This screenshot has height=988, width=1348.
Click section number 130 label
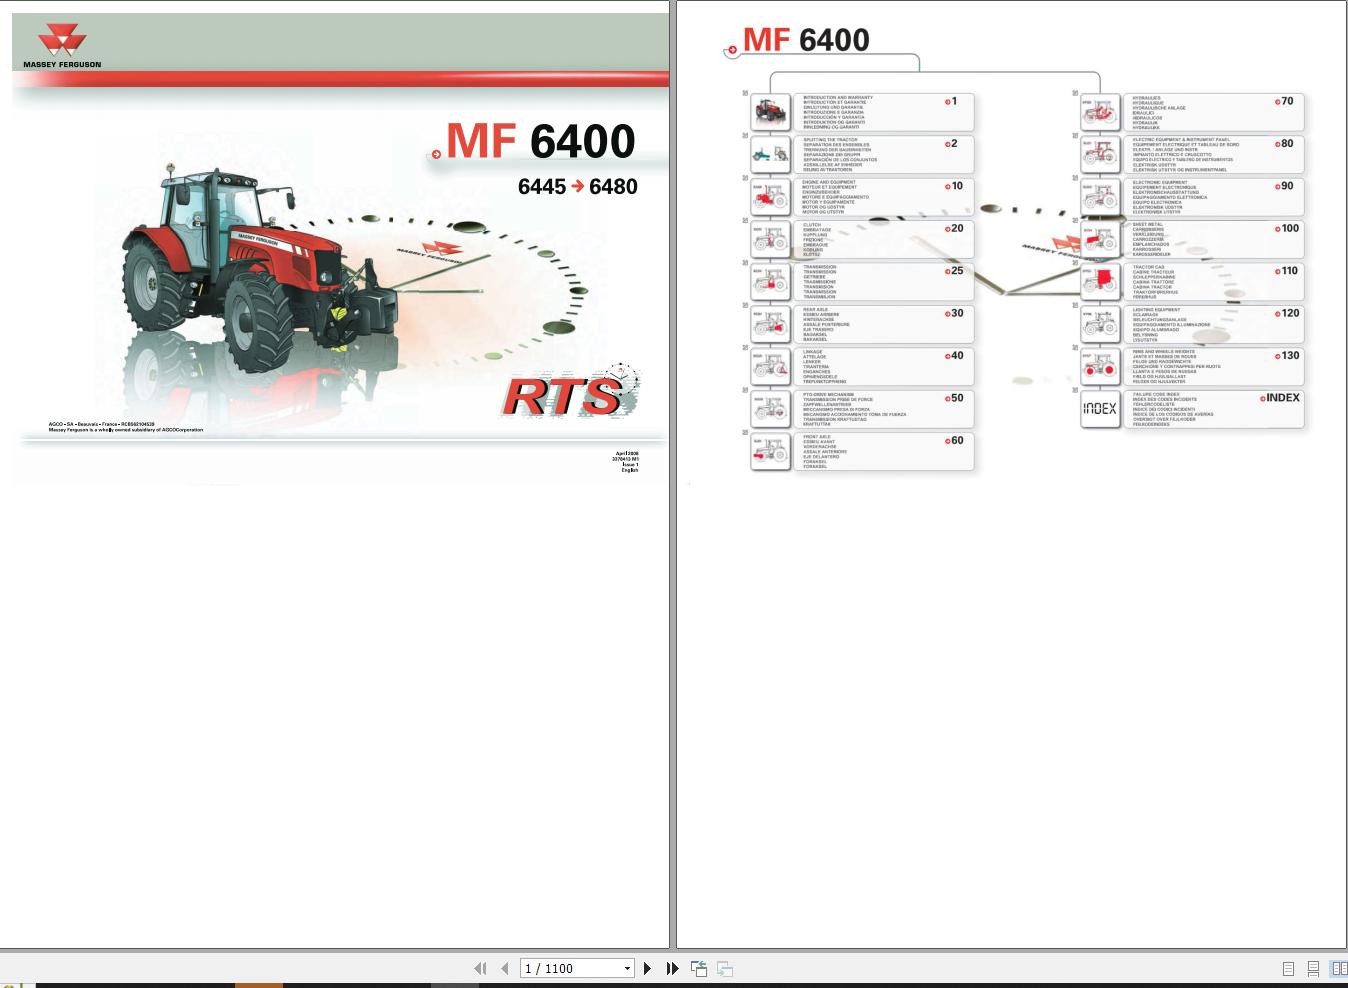pos(1286,355)
